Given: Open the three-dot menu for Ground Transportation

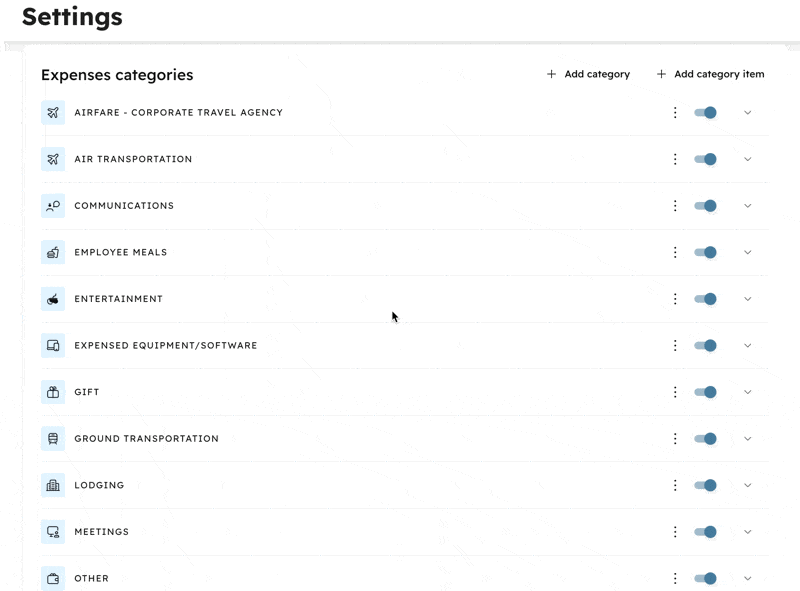Looking at the screenshot, I should (675, 439).
